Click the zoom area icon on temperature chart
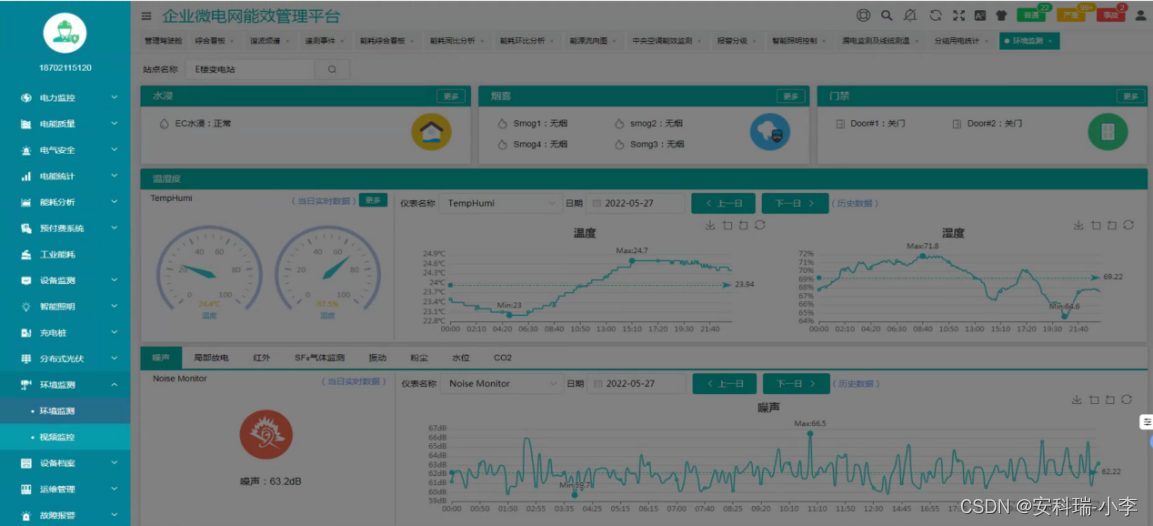 [727, 225]
